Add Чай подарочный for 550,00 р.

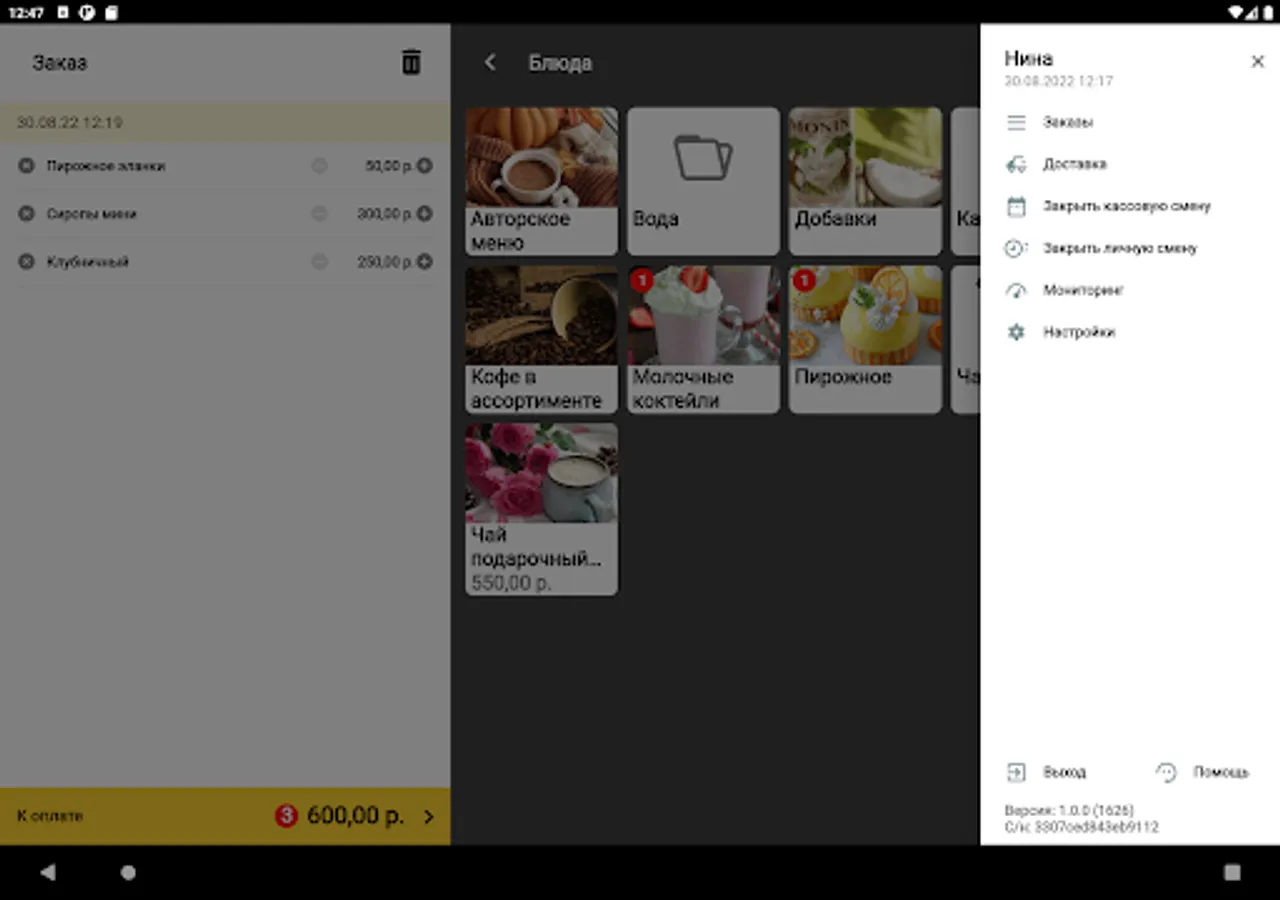(541, 509)
